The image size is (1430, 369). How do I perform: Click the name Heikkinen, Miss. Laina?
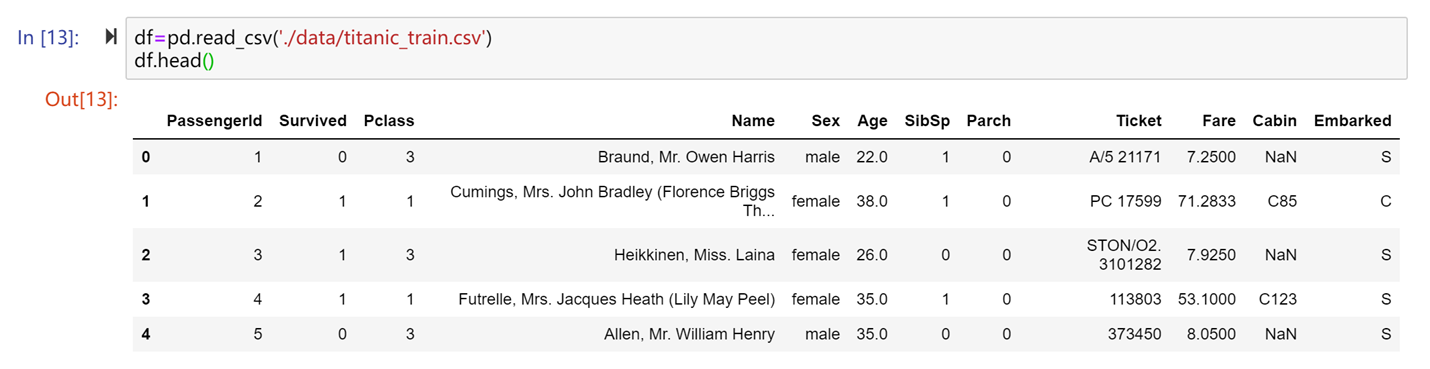tap(694, 255)
